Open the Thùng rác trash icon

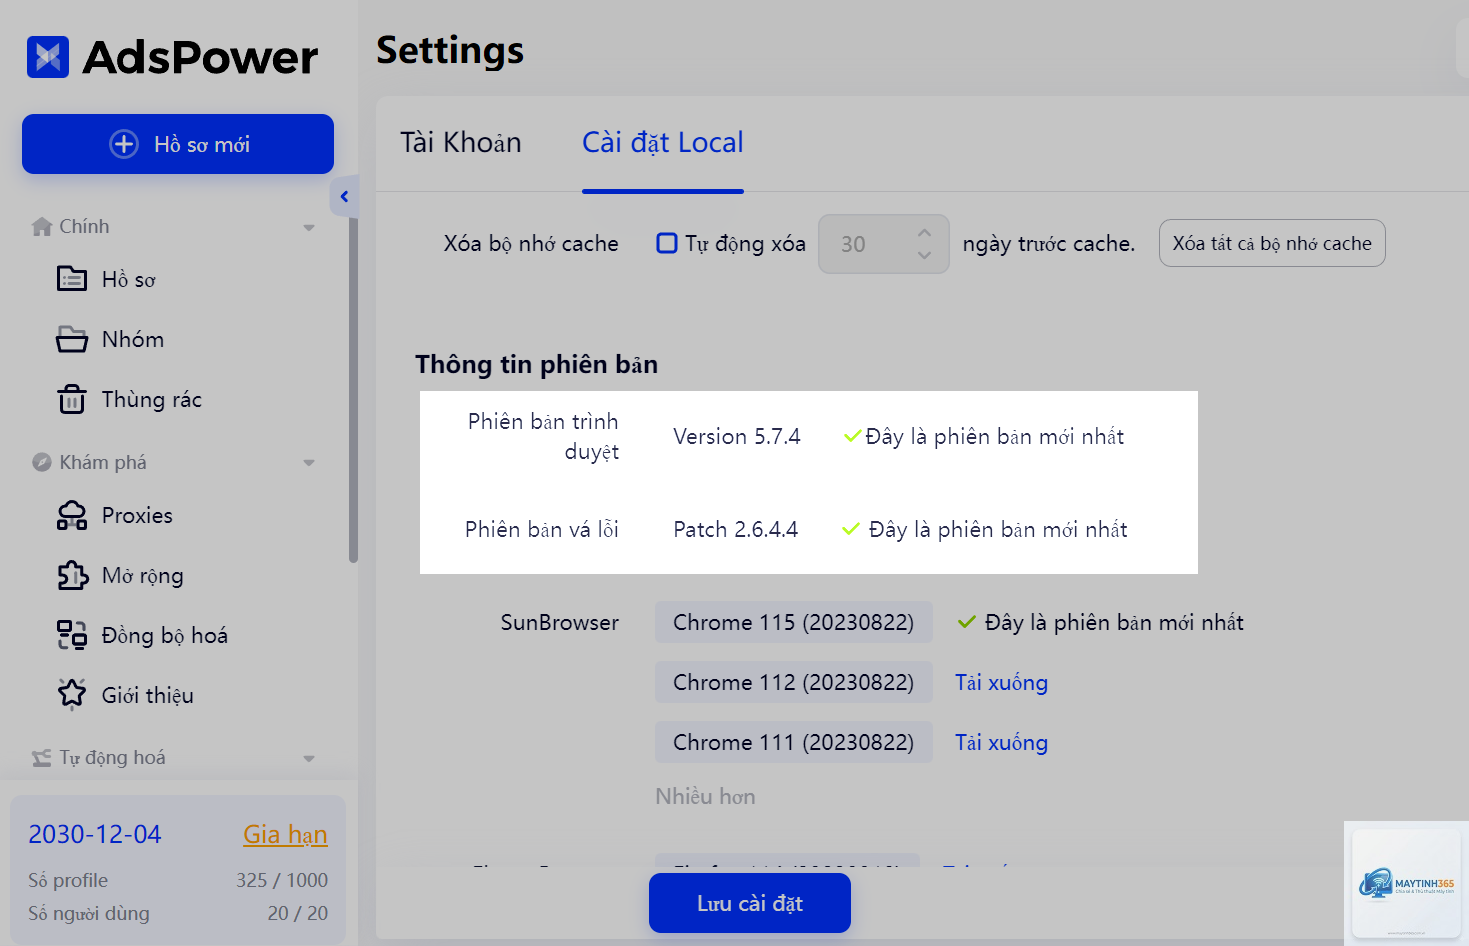pyautogui.click(x=72, y=399)
